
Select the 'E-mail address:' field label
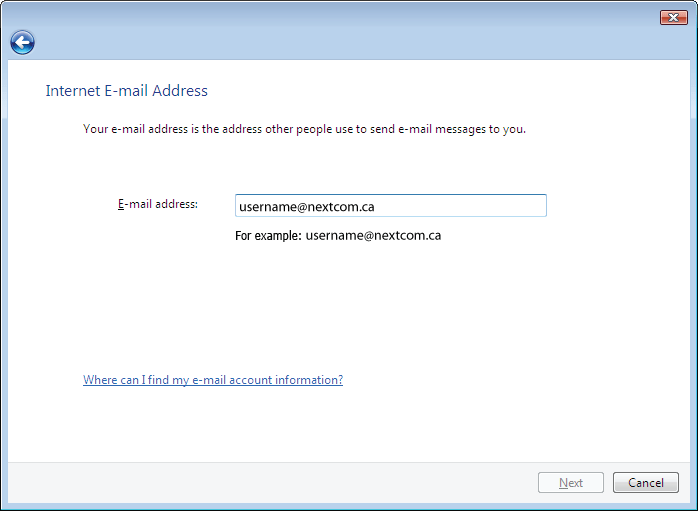click(158, 204)
